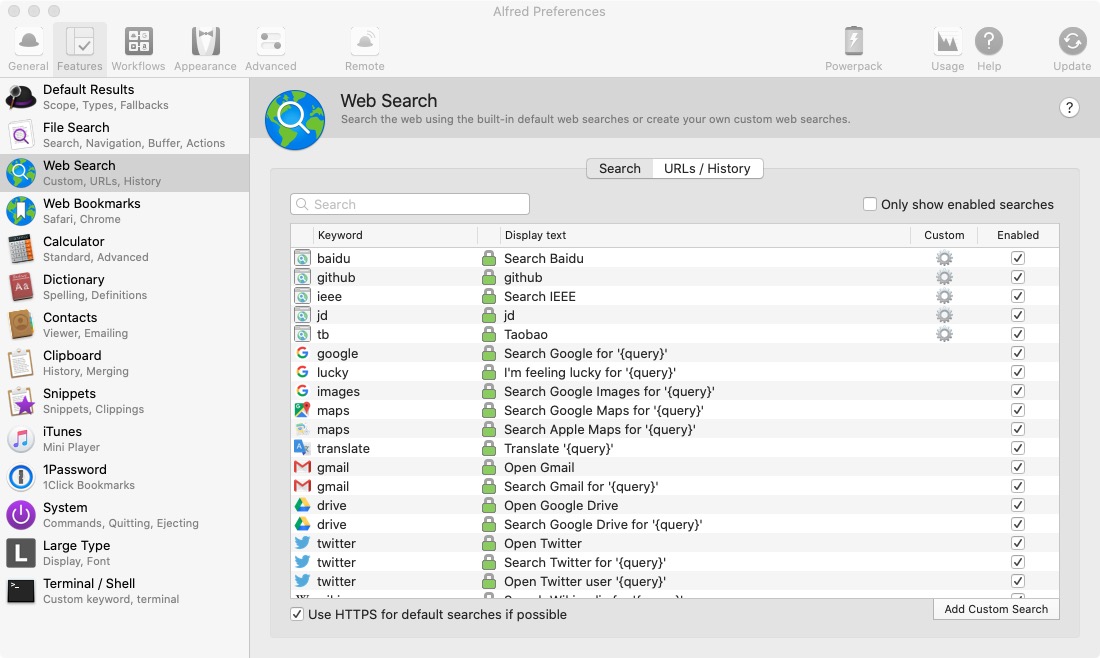Disable the Open Google Drive checkbox
Viewport: 1100px width, 658px height.
1018,504
